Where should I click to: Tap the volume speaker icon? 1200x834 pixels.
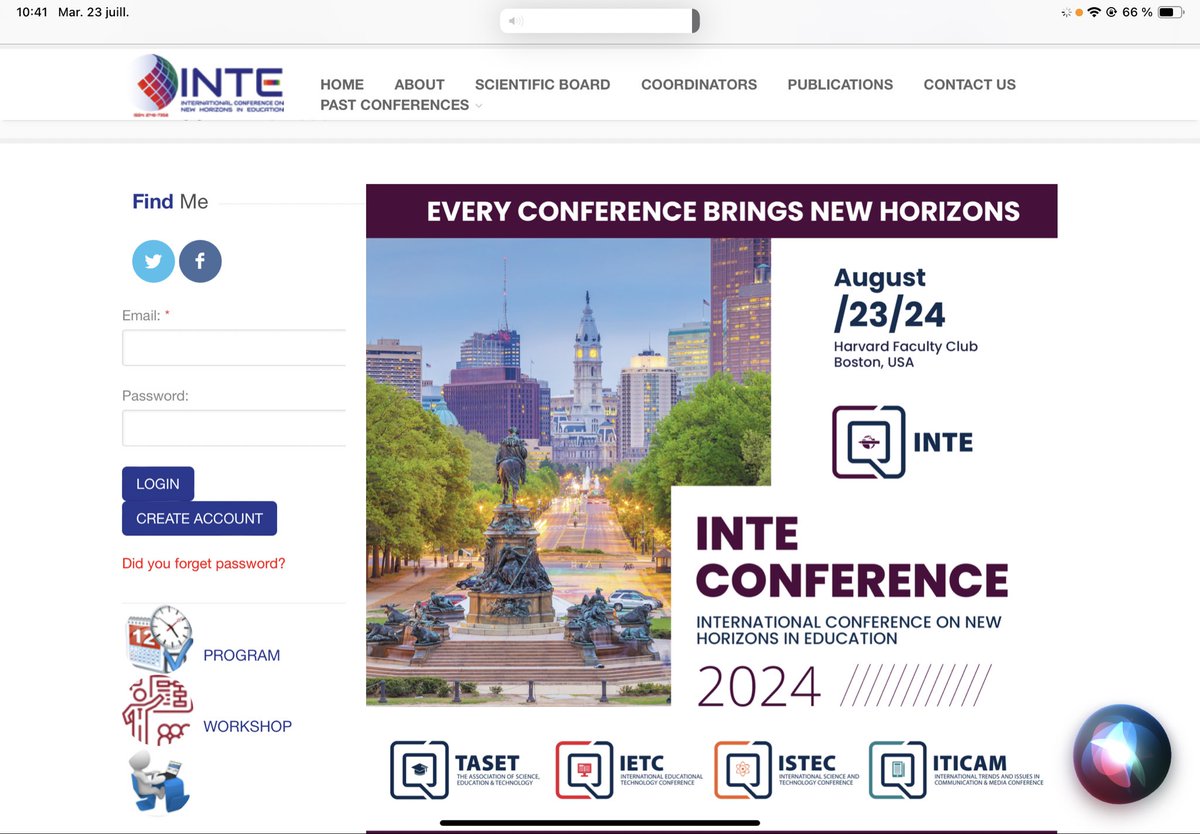tap(515, 21)
